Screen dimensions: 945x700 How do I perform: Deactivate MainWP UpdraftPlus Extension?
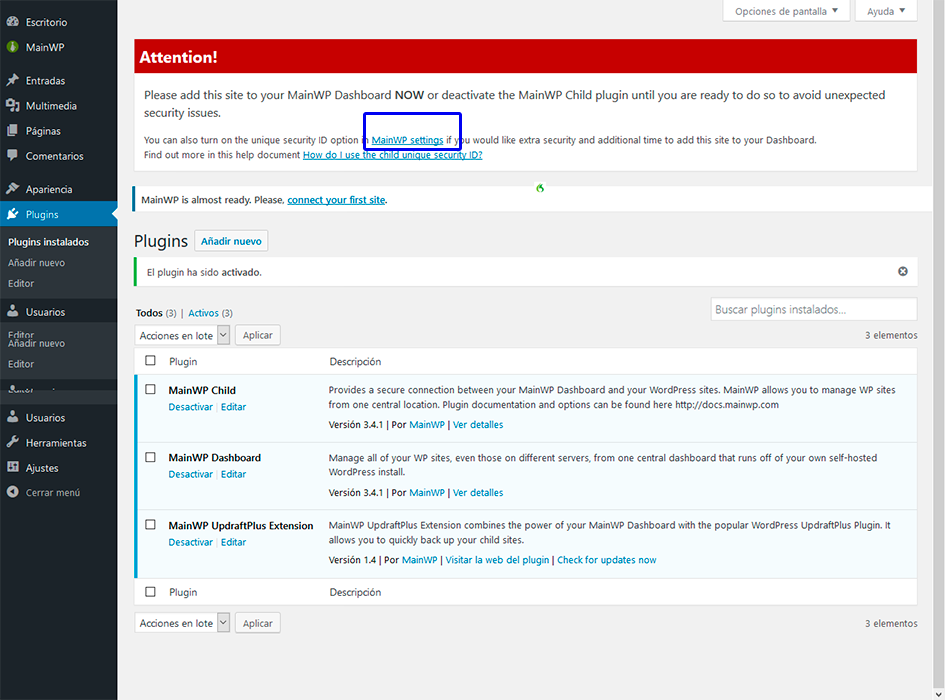[190, 542]
